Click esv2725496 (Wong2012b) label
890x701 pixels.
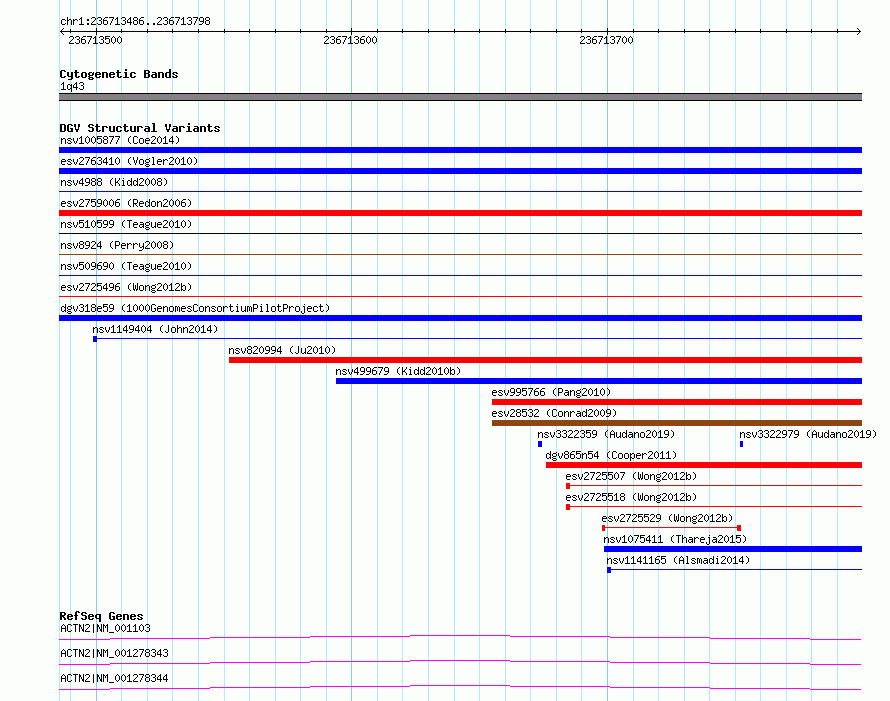[x=126, y=287]
